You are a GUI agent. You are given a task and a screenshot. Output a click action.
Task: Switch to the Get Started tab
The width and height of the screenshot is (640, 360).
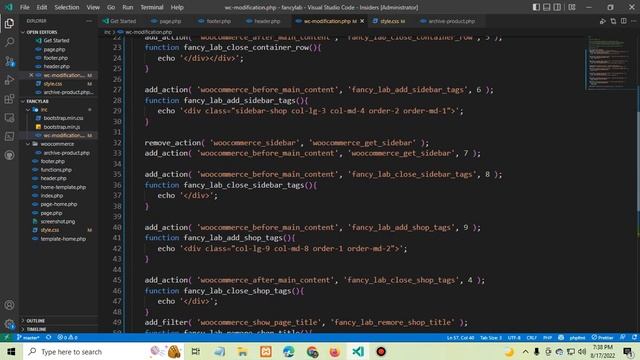[x=120, y=21]
